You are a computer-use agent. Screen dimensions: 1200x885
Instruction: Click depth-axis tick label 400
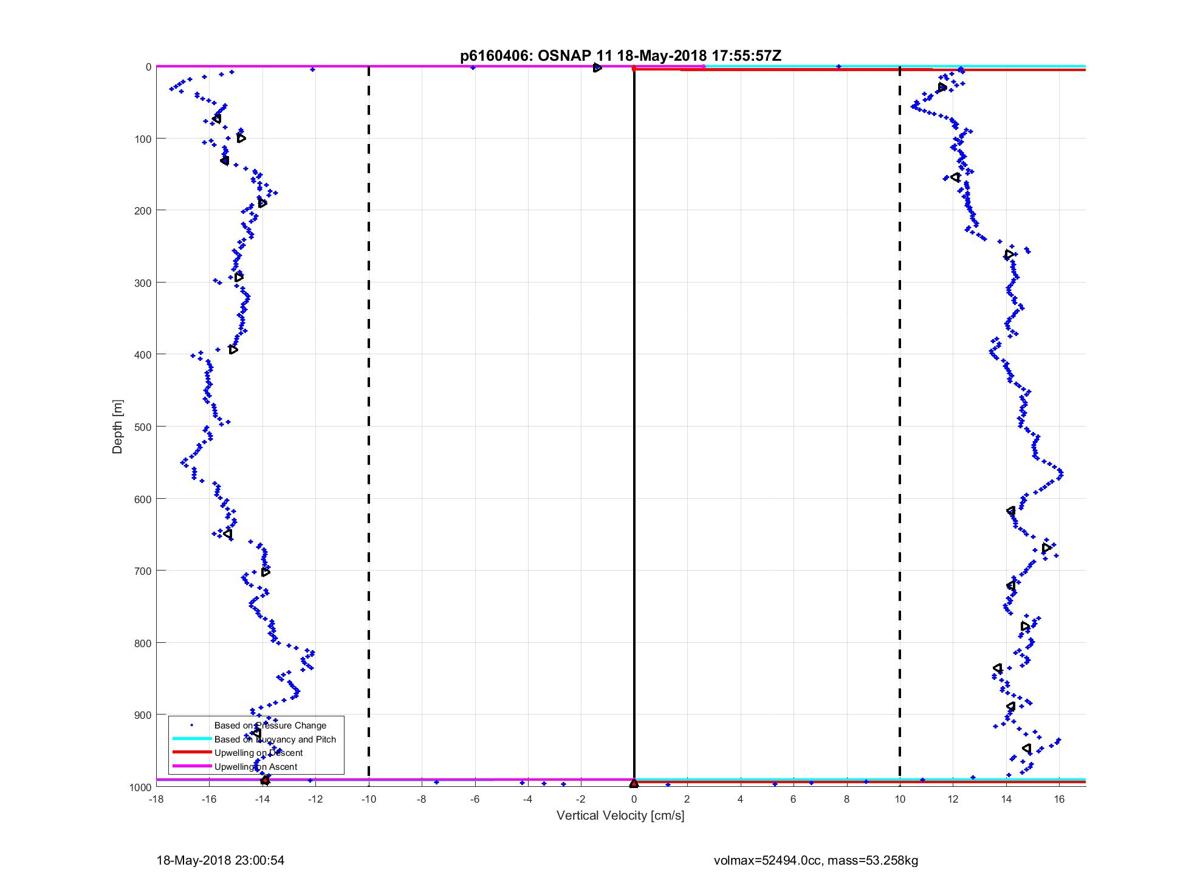pyautogui.click(x=142, y=355)
